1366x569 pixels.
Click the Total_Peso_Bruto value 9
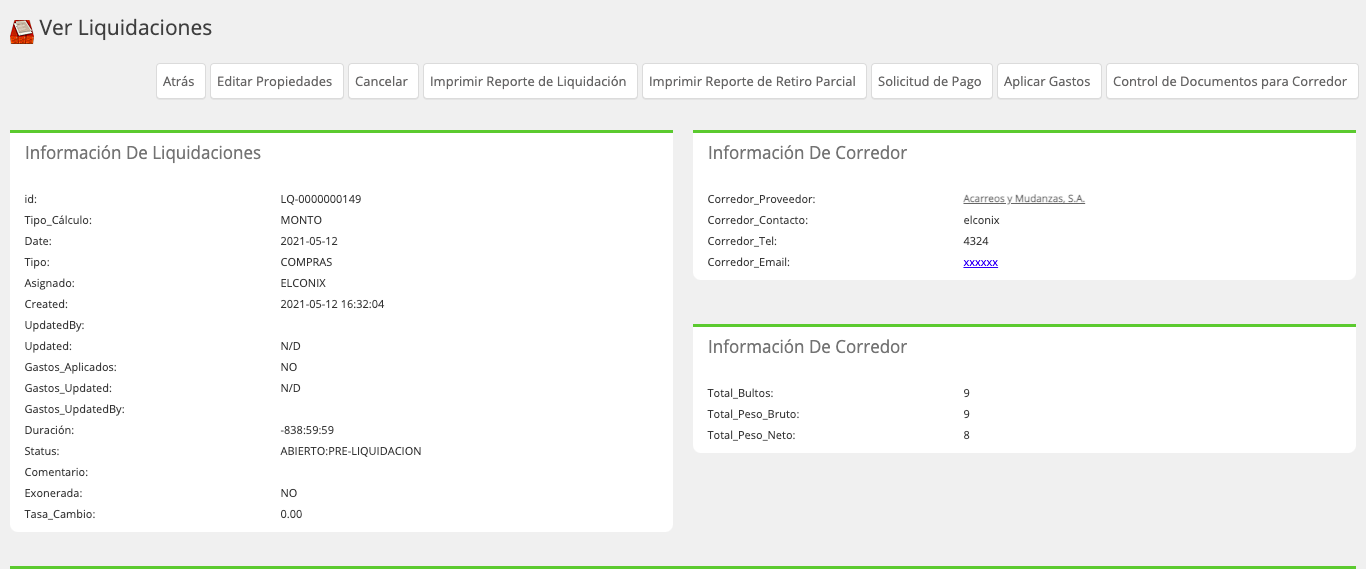(x=966, y=414)
